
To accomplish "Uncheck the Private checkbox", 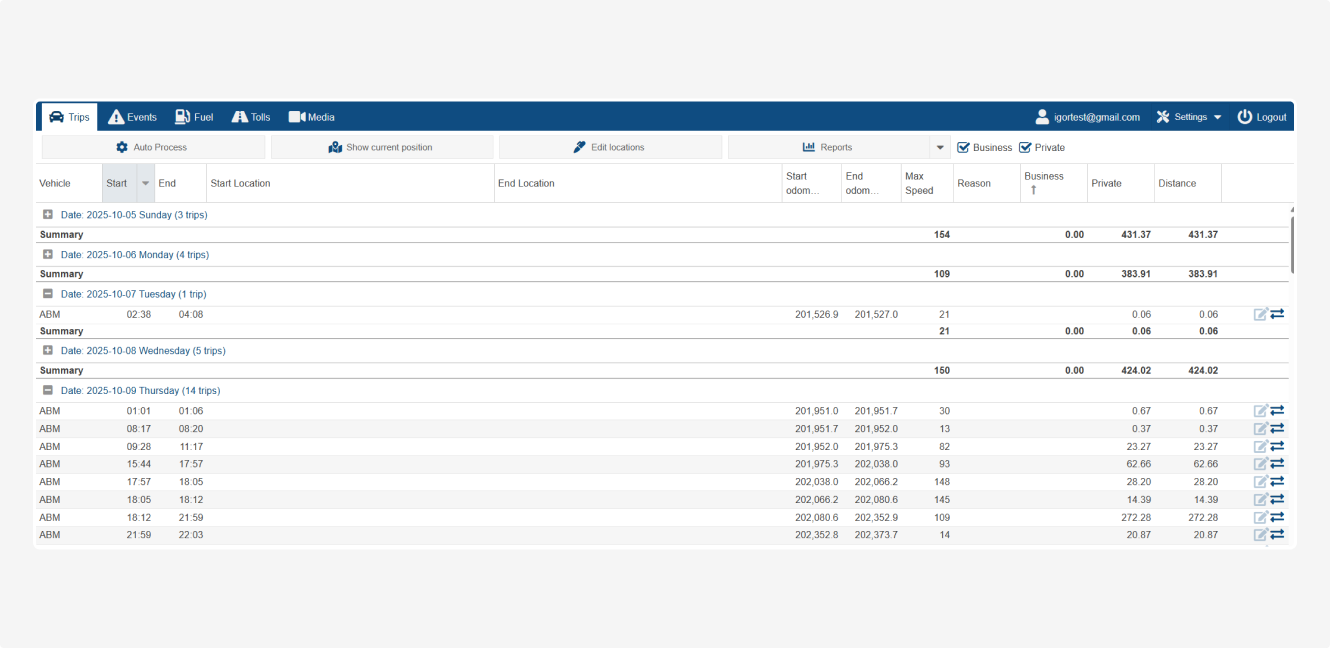I will [1025, 147].
